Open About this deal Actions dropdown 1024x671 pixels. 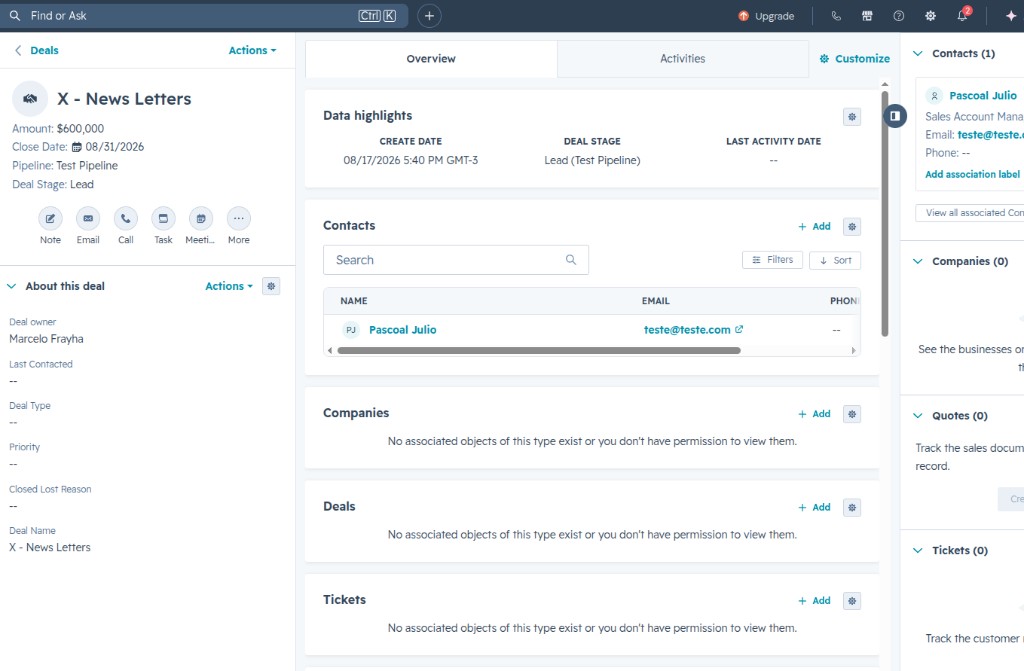[229, 286]
